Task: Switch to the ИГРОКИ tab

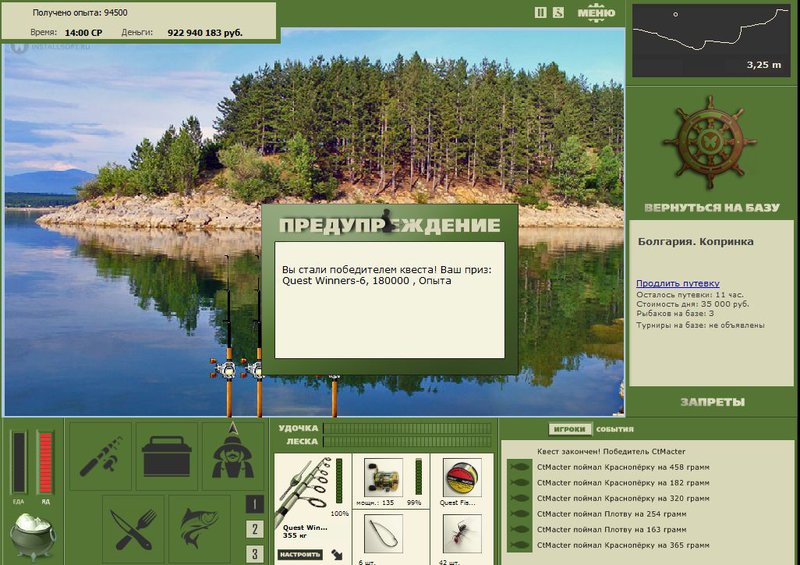Action: click(x=569, y=429)
